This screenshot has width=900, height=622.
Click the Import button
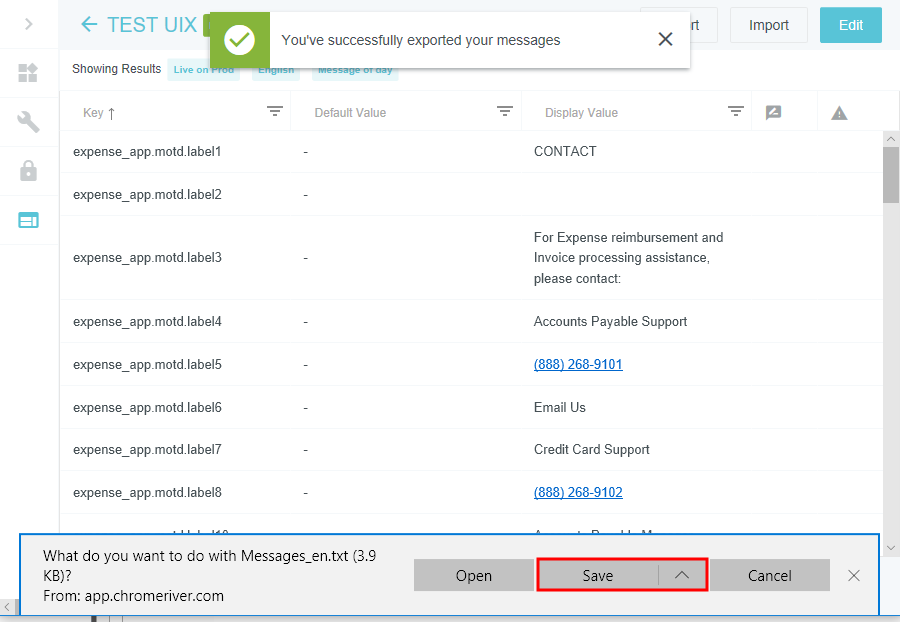click(768, 25)
